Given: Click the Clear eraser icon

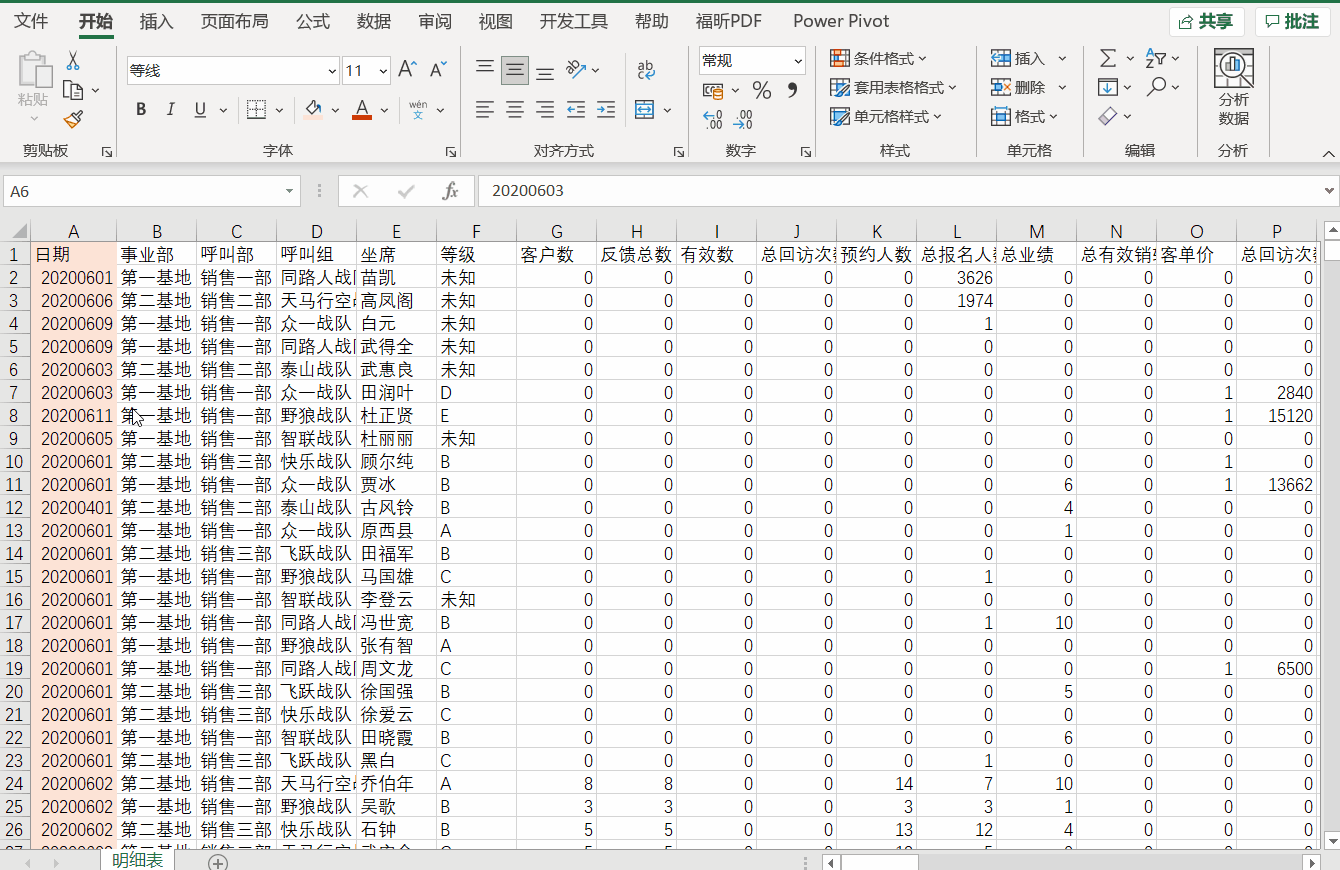Looking at the screenshot, I should click(x=1108, y=116).
